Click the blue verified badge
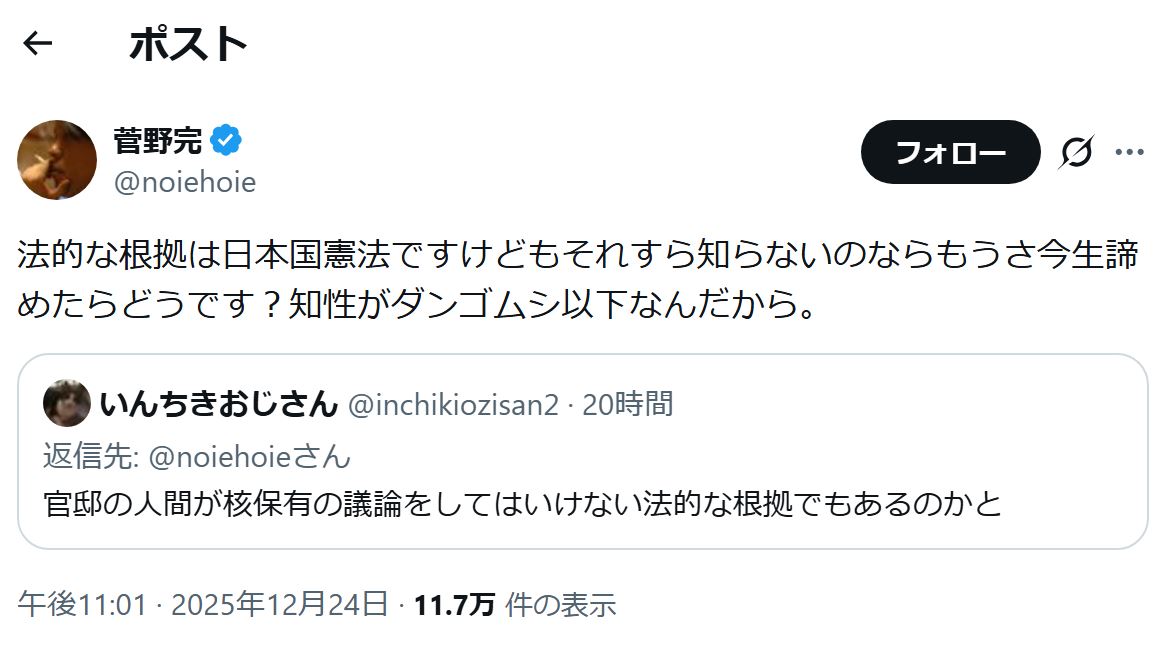The width and height of the screenshot is (1165, 649). click(226, 140)
